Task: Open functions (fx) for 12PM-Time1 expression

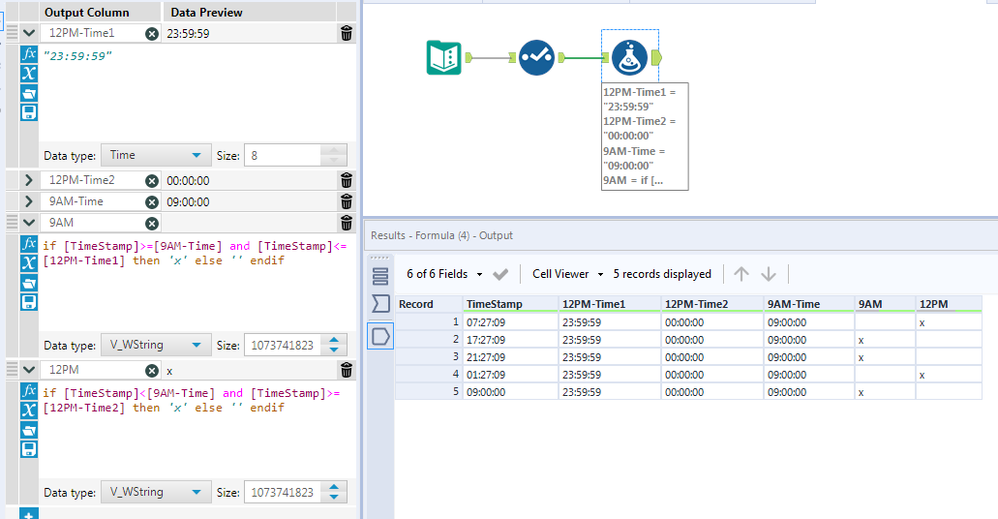Action: tap(29, 55)
